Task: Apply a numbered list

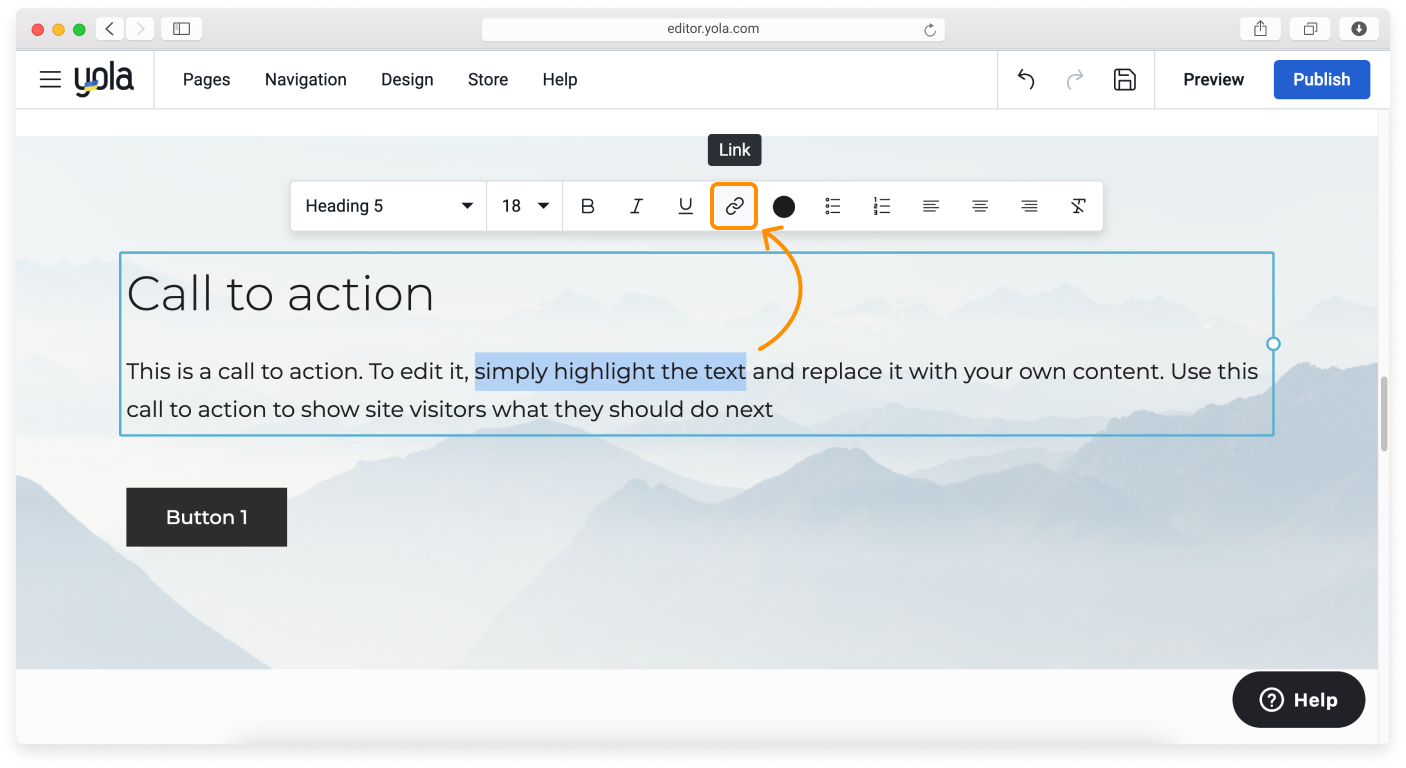Action: [881, 206]
